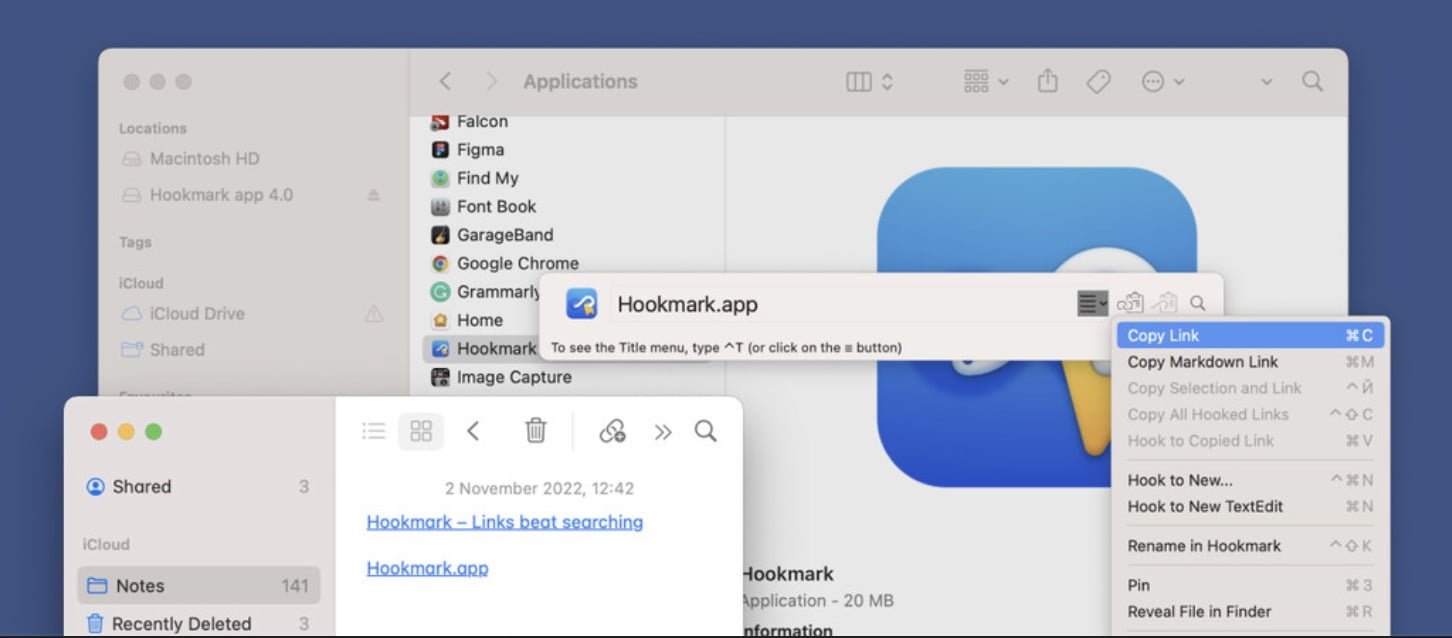
Task: Switch Notes to gallery view
Action: click(421, 431)
